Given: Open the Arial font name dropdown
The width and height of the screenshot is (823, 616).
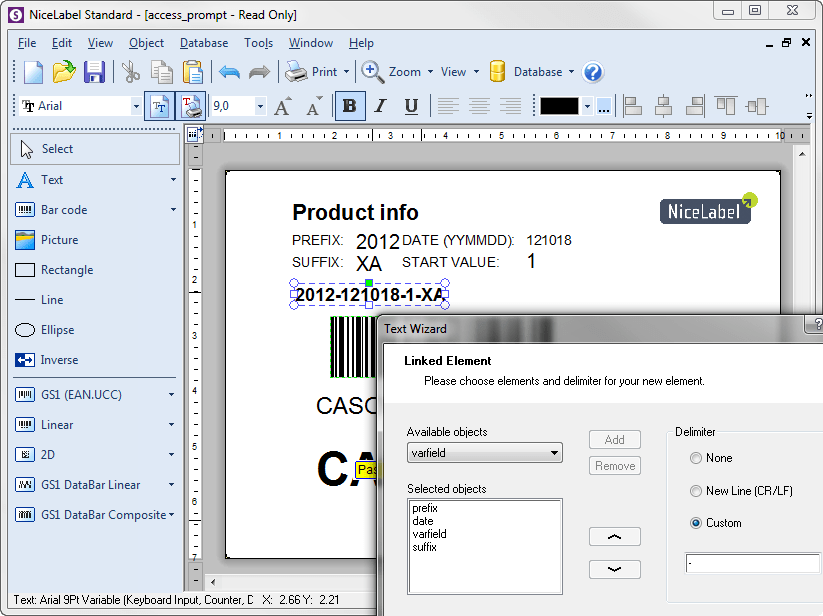Looking at the screenshot, I should point(136,106).
